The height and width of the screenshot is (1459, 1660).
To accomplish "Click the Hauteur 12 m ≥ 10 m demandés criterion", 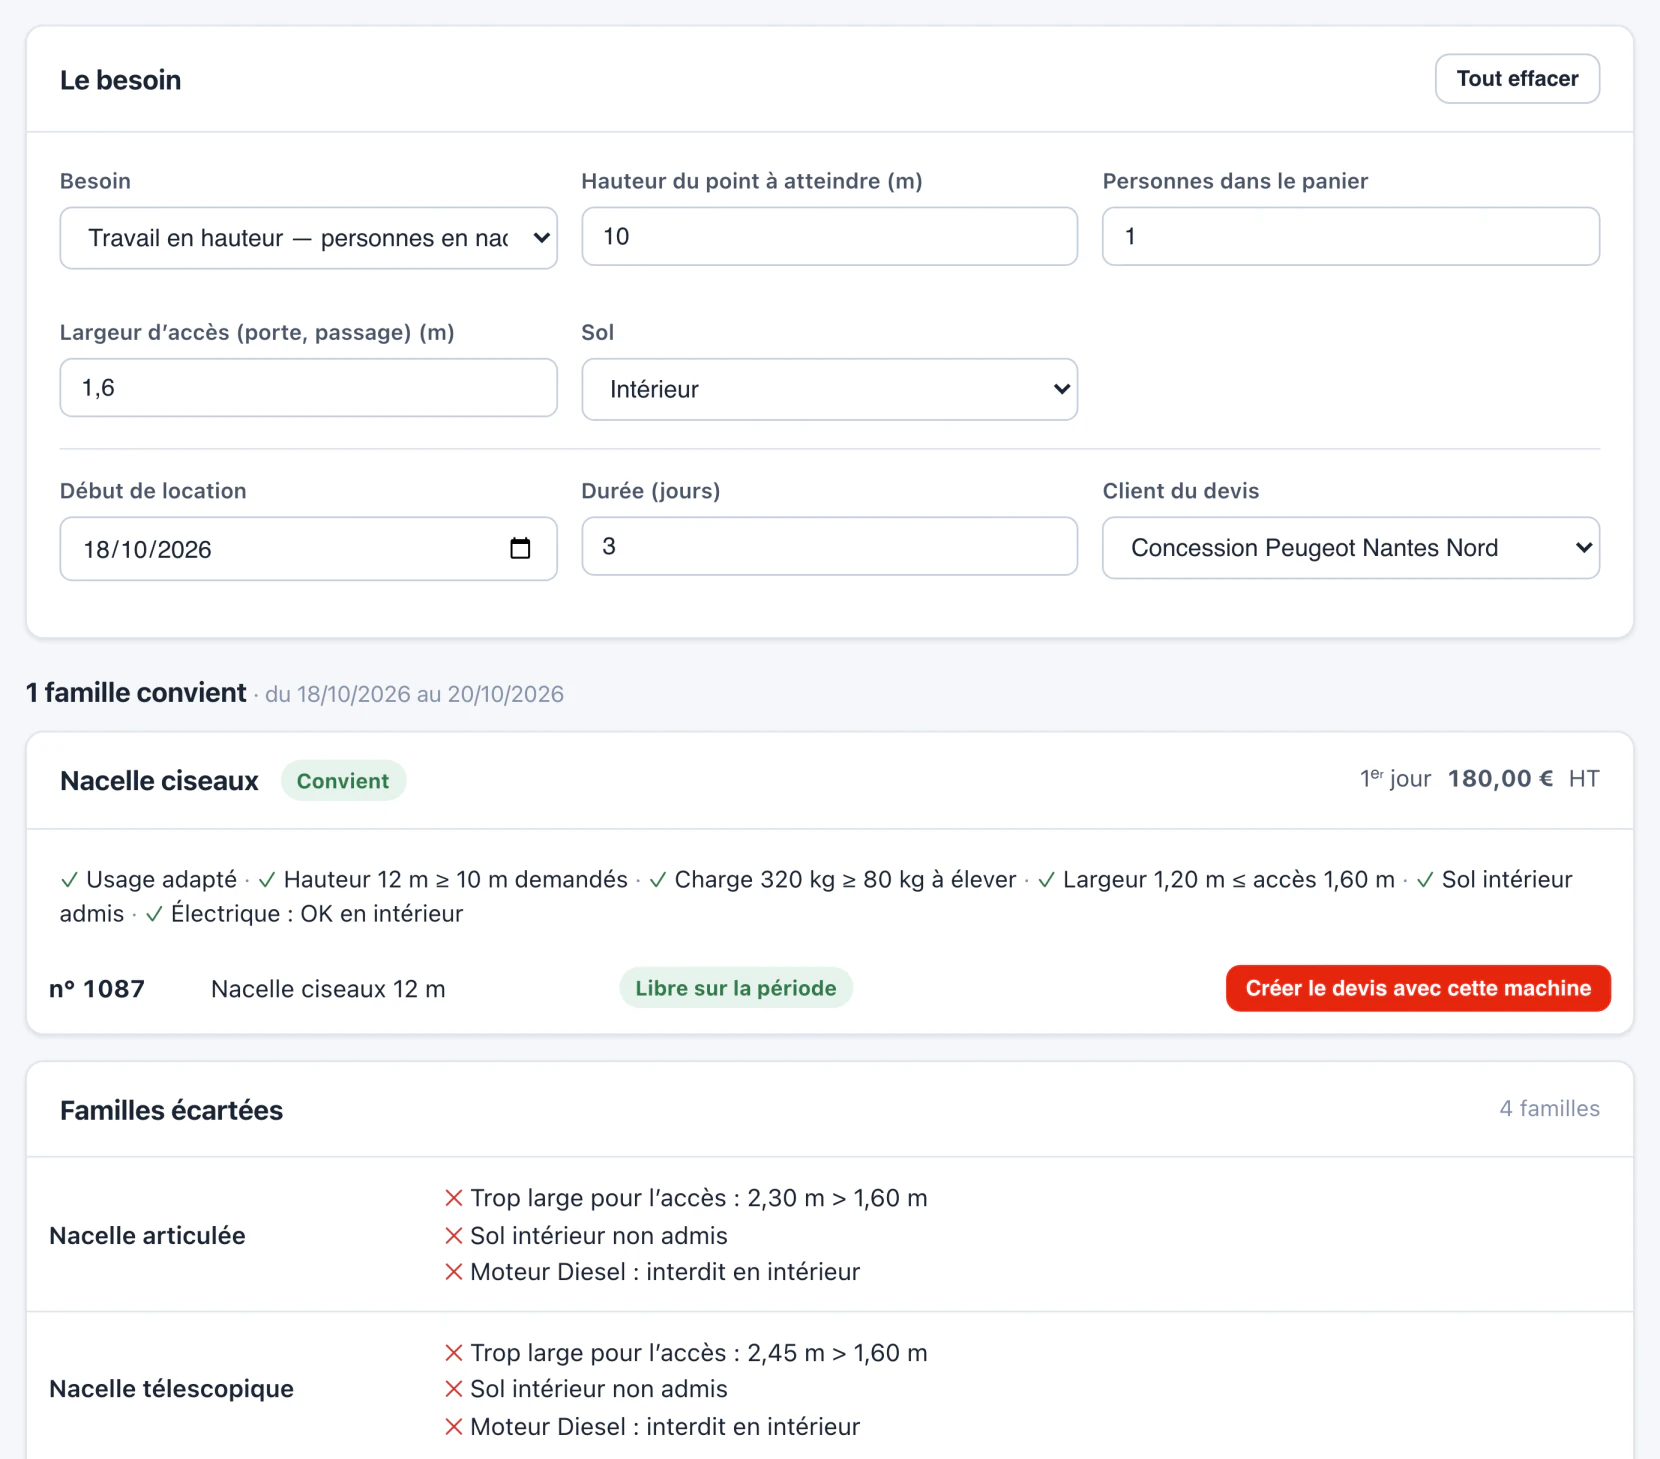I will click(x=443, y=880).
